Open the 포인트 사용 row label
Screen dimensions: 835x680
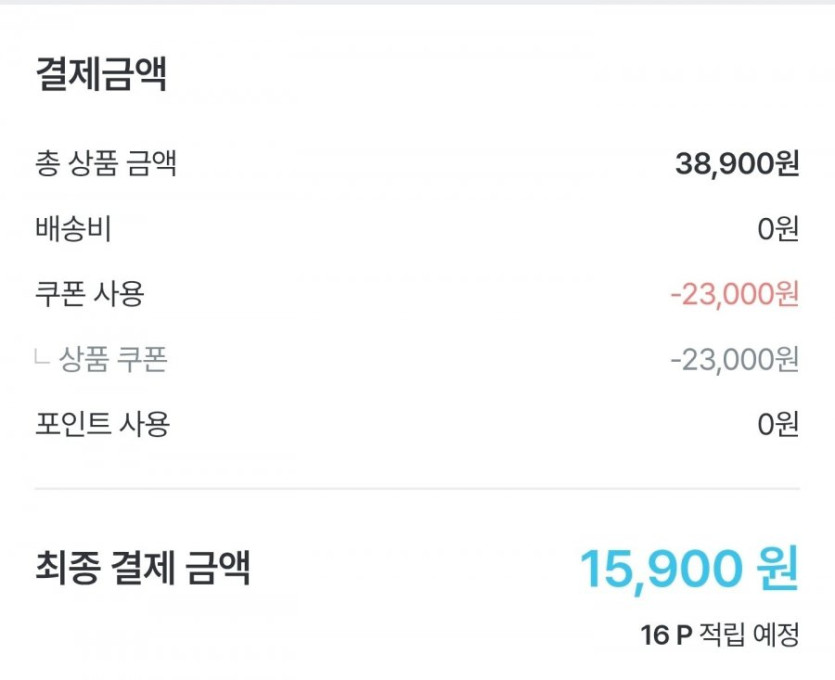[103, 424]
